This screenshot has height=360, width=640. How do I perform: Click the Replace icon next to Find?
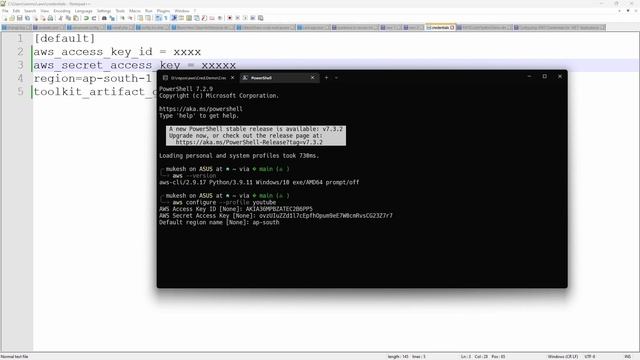(x=112, y=18)
